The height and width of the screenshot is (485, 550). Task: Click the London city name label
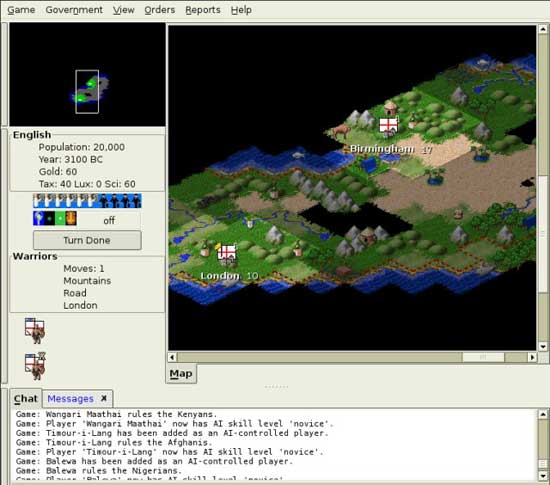tap(220, 276)
